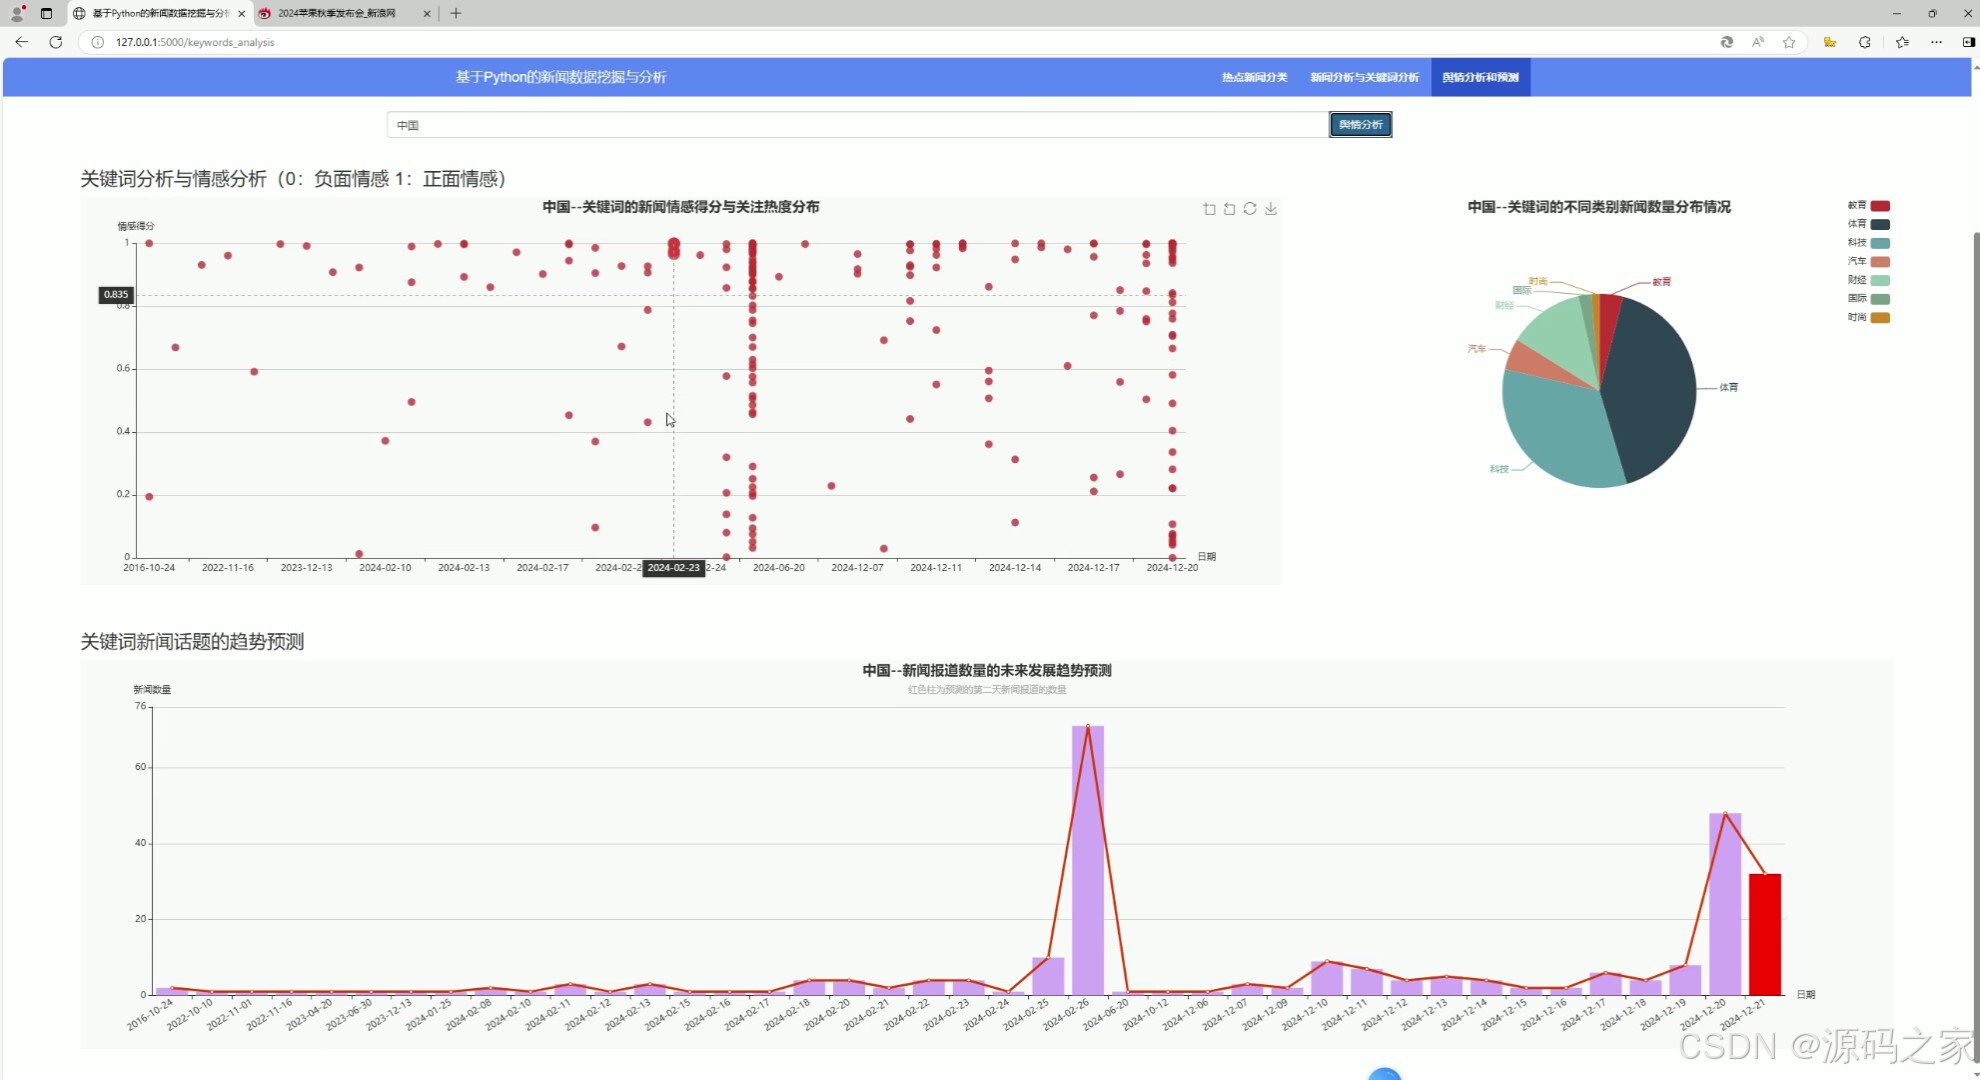Open browser settings and more menu
The height and width of the screenshot is (1080, 1980).
coord(1936,42)
